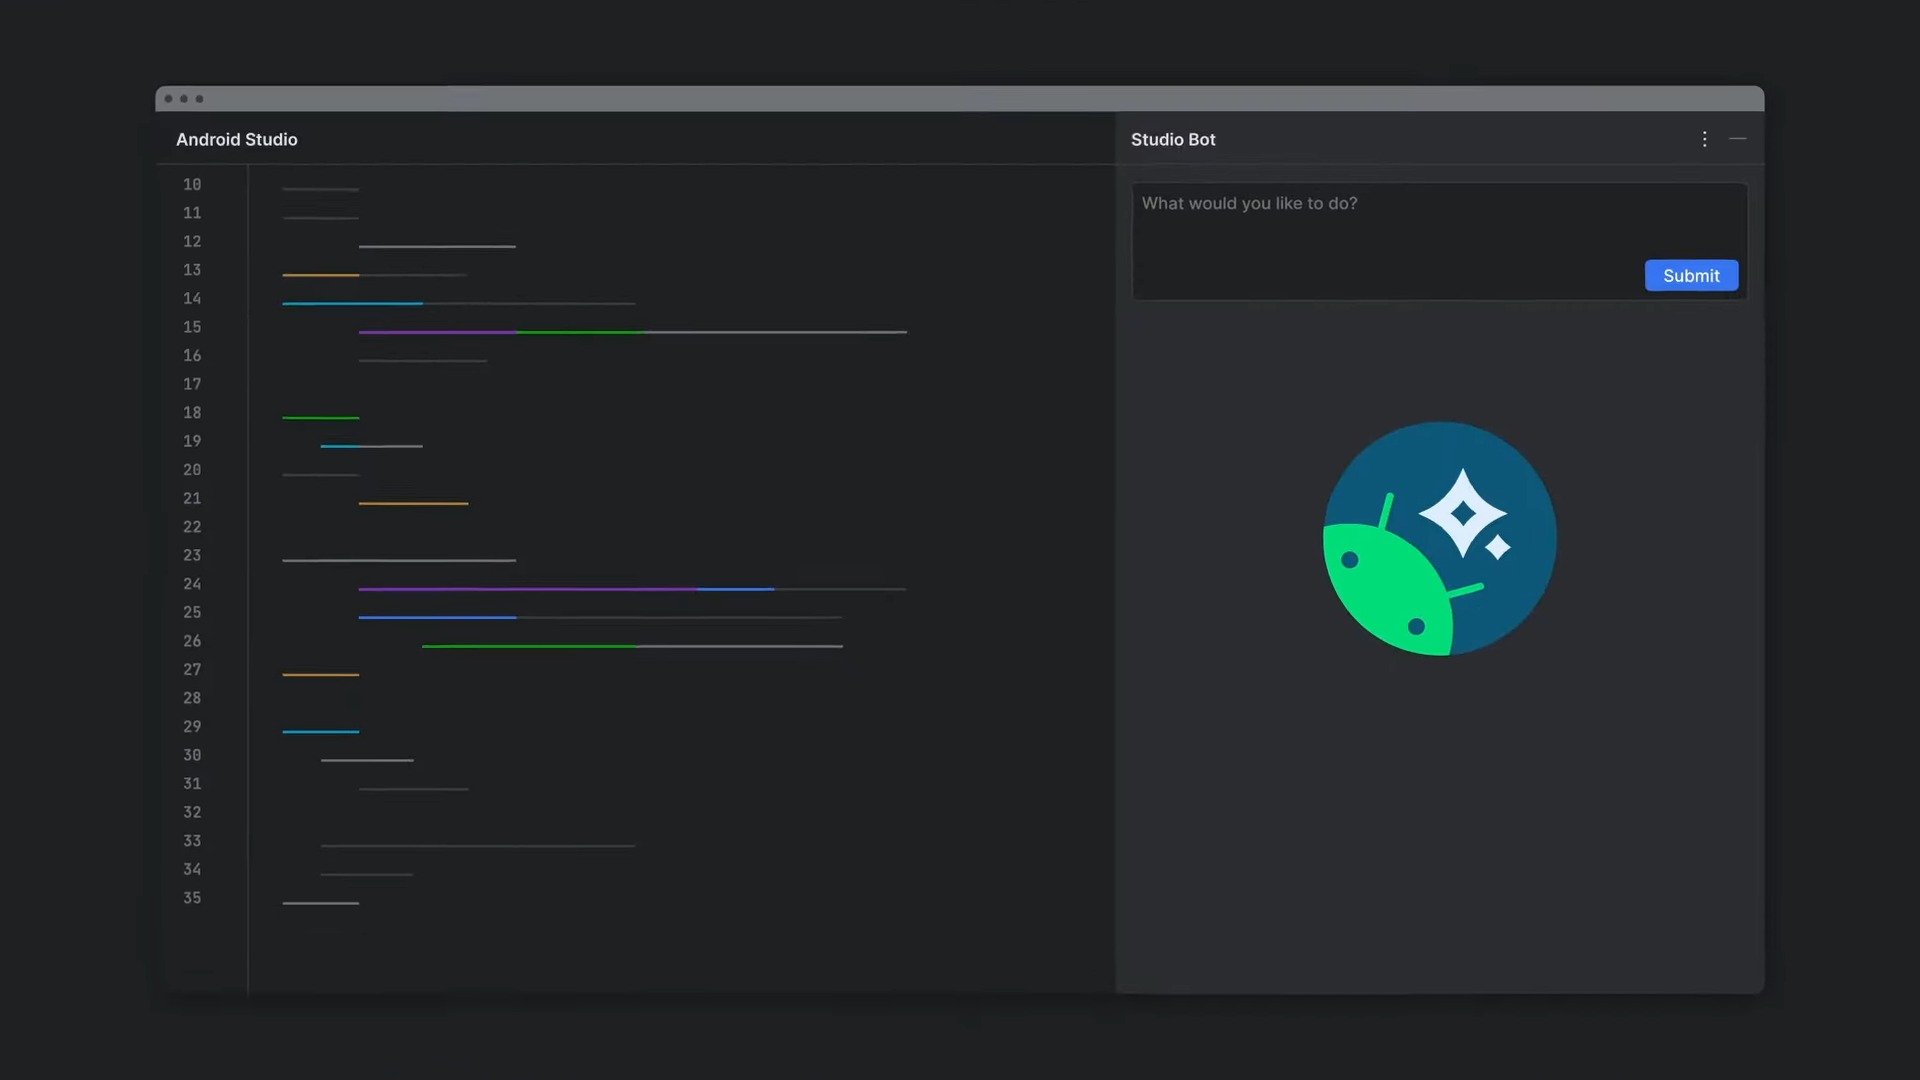Click the middle window control dot

pyautogui.click(x=184, y=99)
